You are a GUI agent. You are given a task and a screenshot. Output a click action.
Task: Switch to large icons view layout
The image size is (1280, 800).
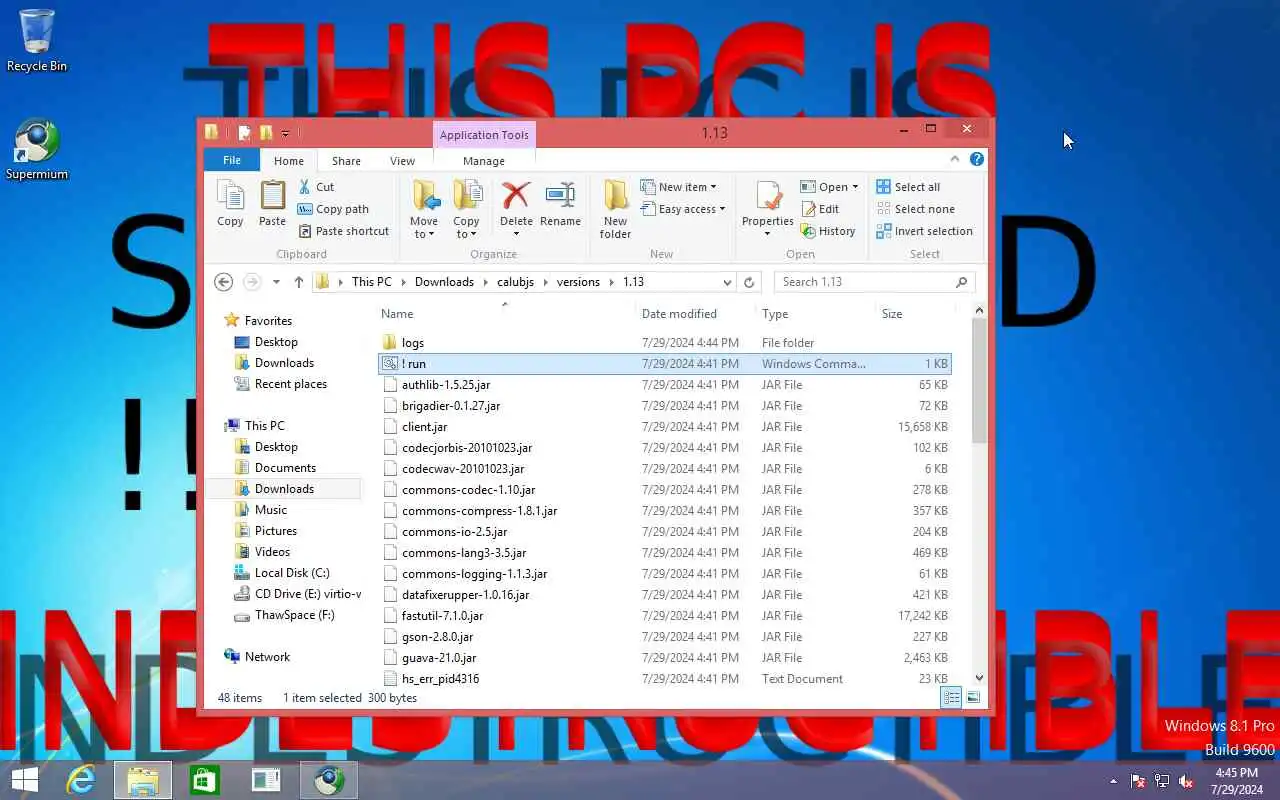click(972, 697)
